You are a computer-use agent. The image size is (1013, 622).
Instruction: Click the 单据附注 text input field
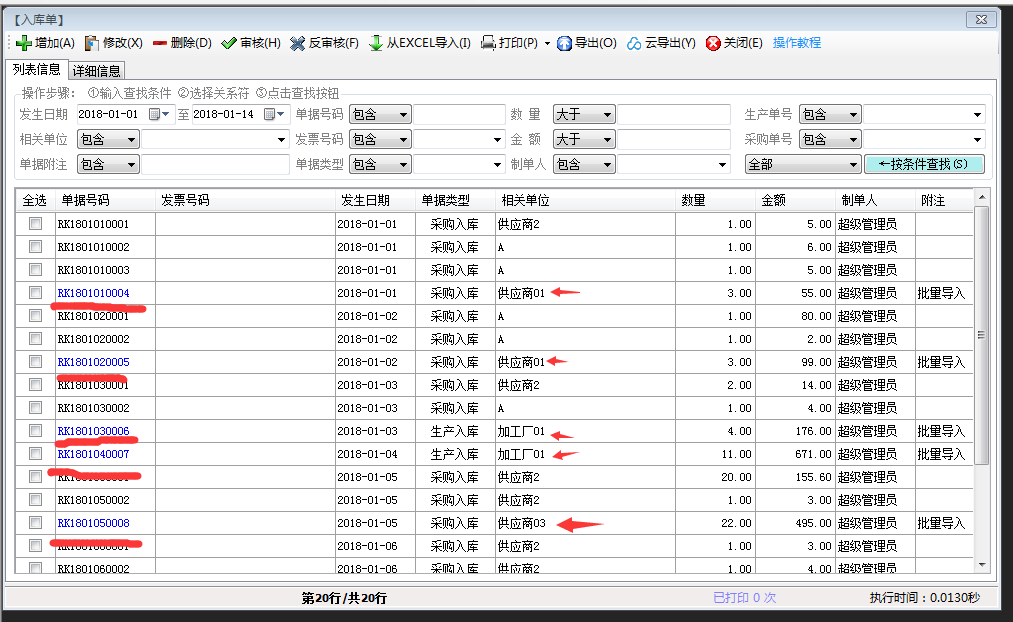pos(215,165)
